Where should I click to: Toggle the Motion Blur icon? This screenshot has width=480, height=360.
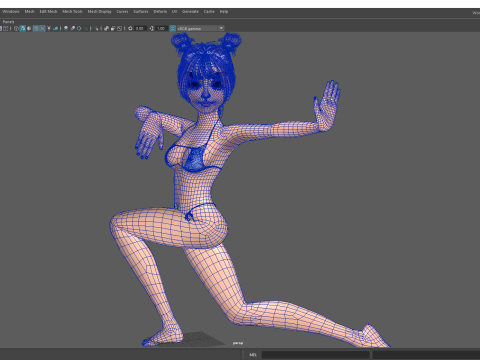[x=72, y=29]
